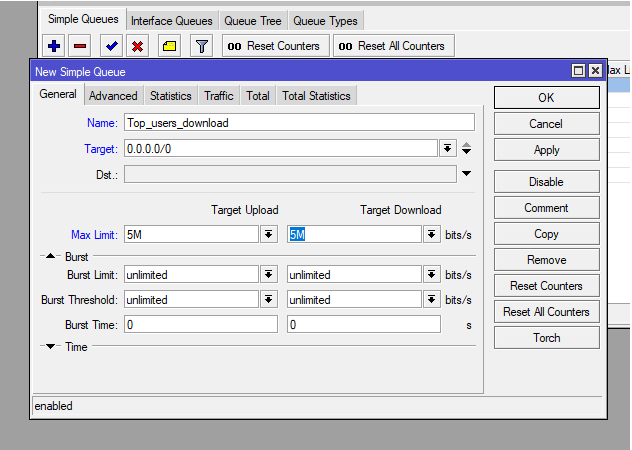Click the blue plus add queue icon
Viewport: 632px width, 450px height.
(x=54, y=46)
